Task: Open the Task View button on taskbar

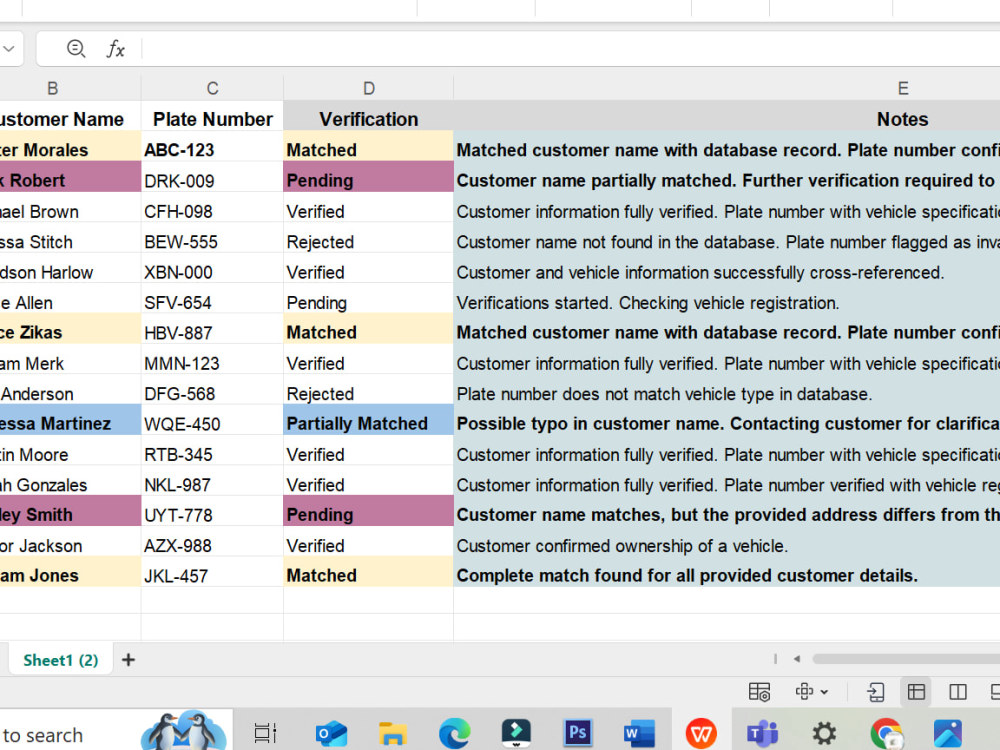Action: coord(265,733)
